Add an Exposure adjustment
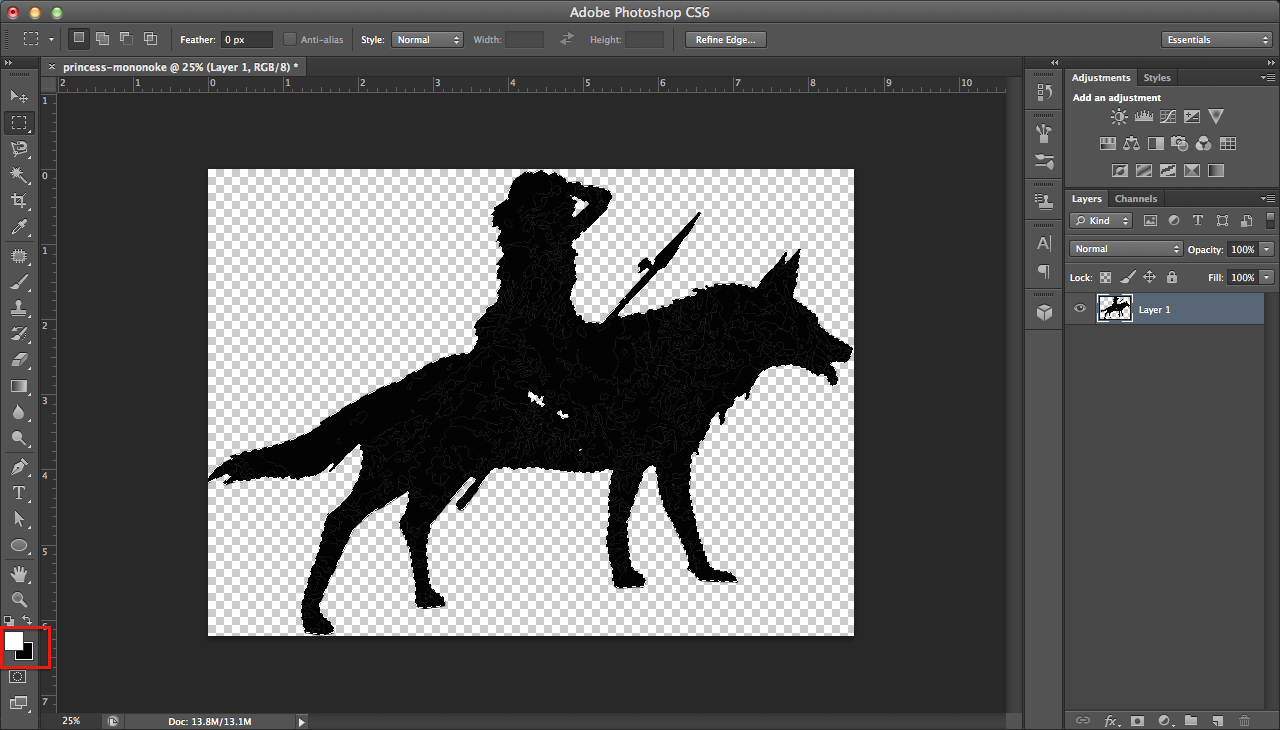1280x730 pixels. [1191, 117]
